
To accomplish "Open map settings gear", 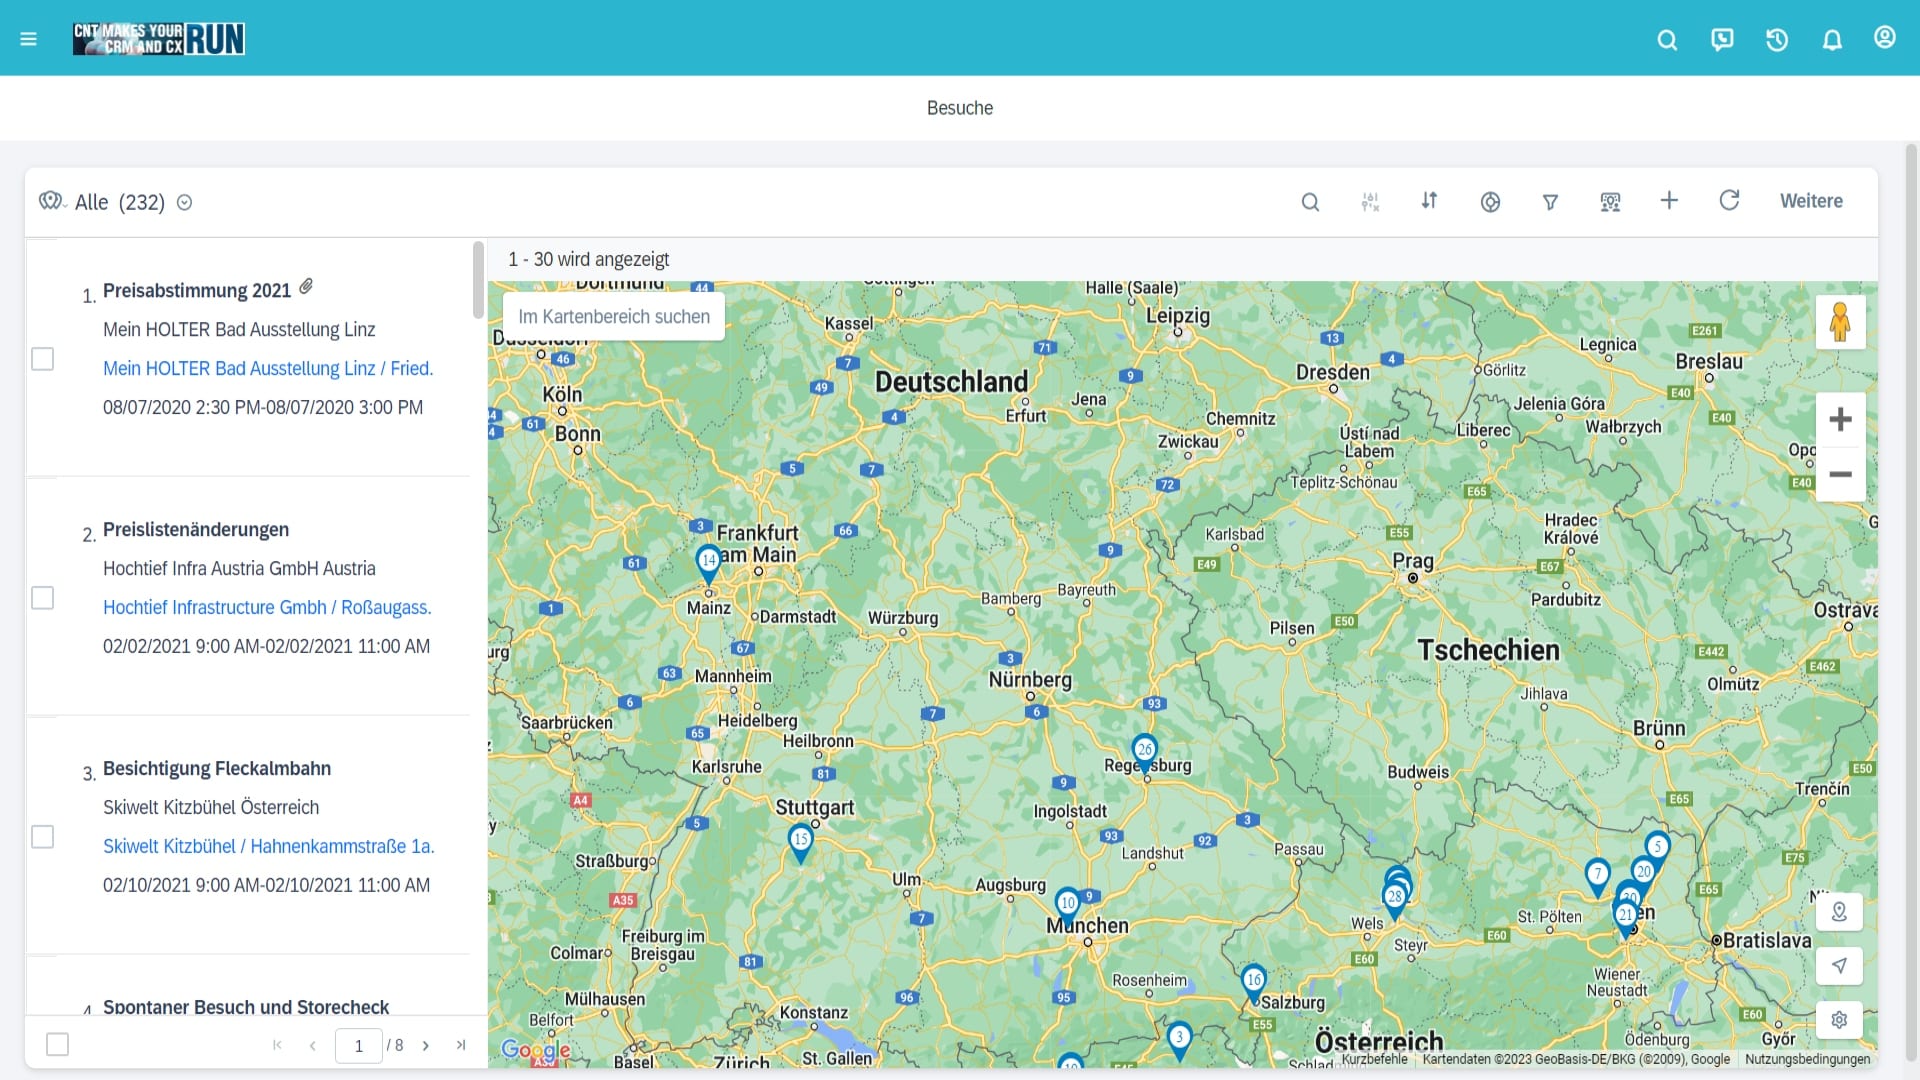I will coord(1839,1020).
